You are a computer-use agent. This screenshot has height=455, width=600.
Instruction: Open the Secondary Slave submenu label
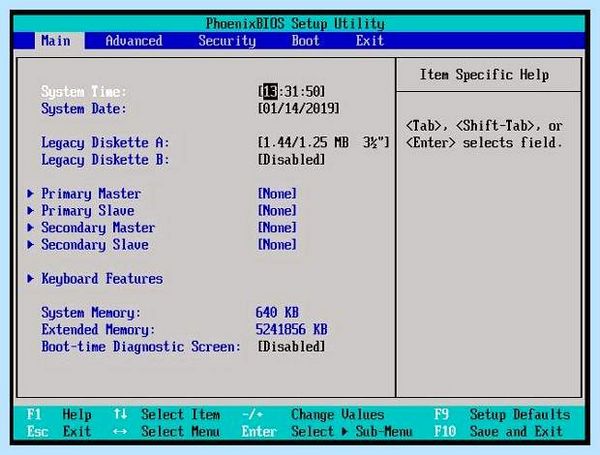(x=95, y=245)
